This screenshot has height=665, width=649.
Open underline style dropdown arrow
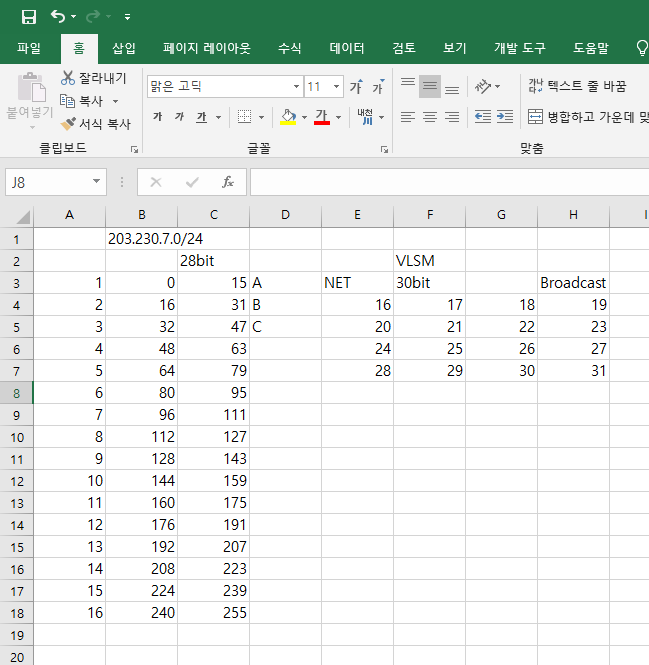(218, 117)
